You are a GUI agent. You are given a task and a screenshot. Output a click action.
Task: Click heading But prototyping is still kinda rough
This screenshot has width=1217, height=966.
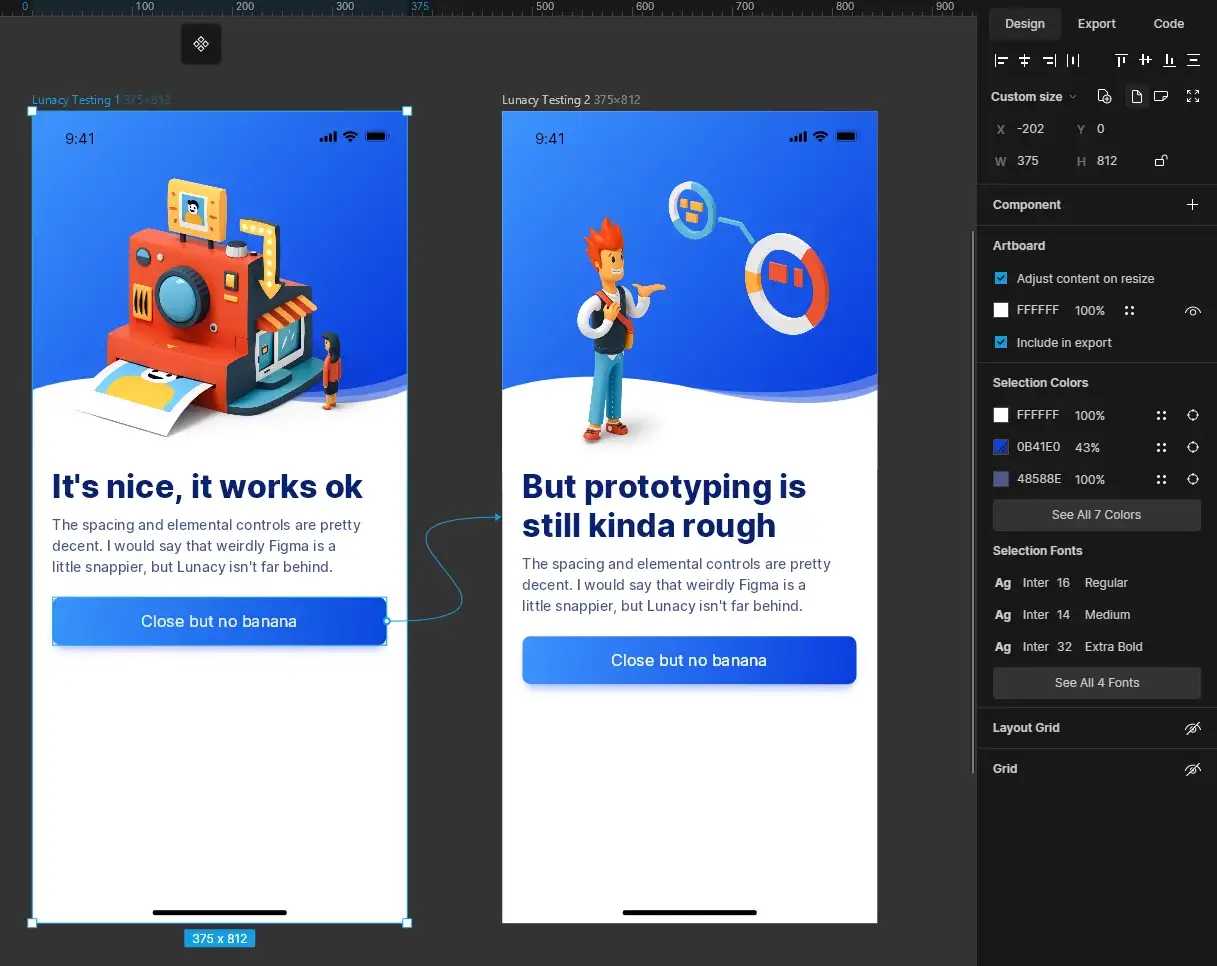pyautogui.click(x=664, y=506)
